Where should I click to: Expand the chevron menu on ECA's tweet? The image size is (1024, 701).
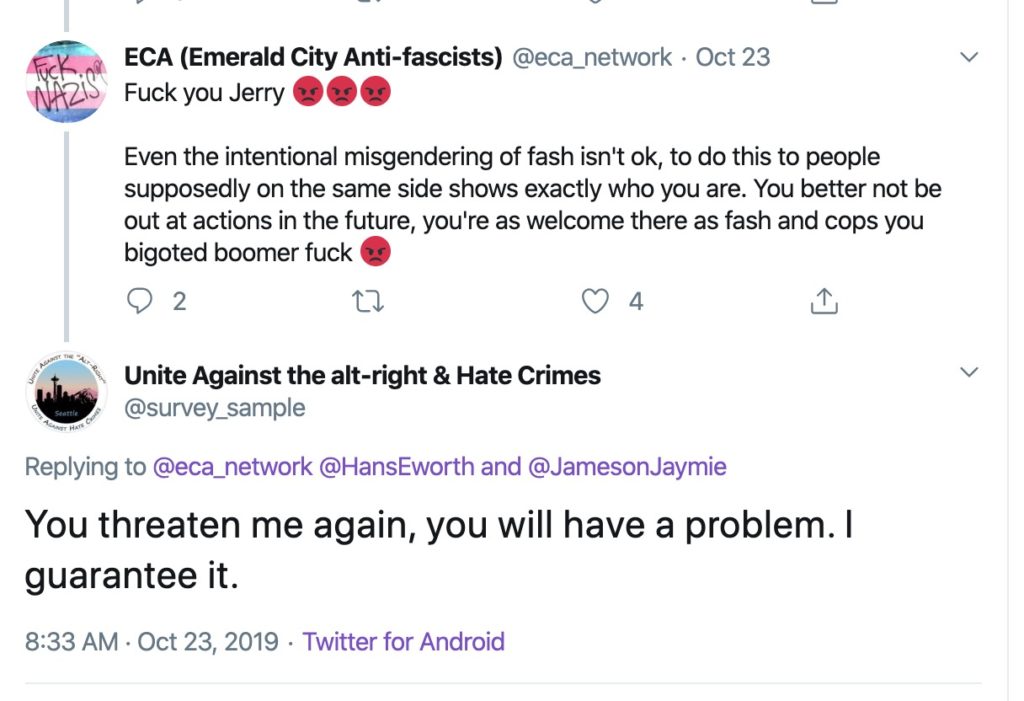point(968,58)
